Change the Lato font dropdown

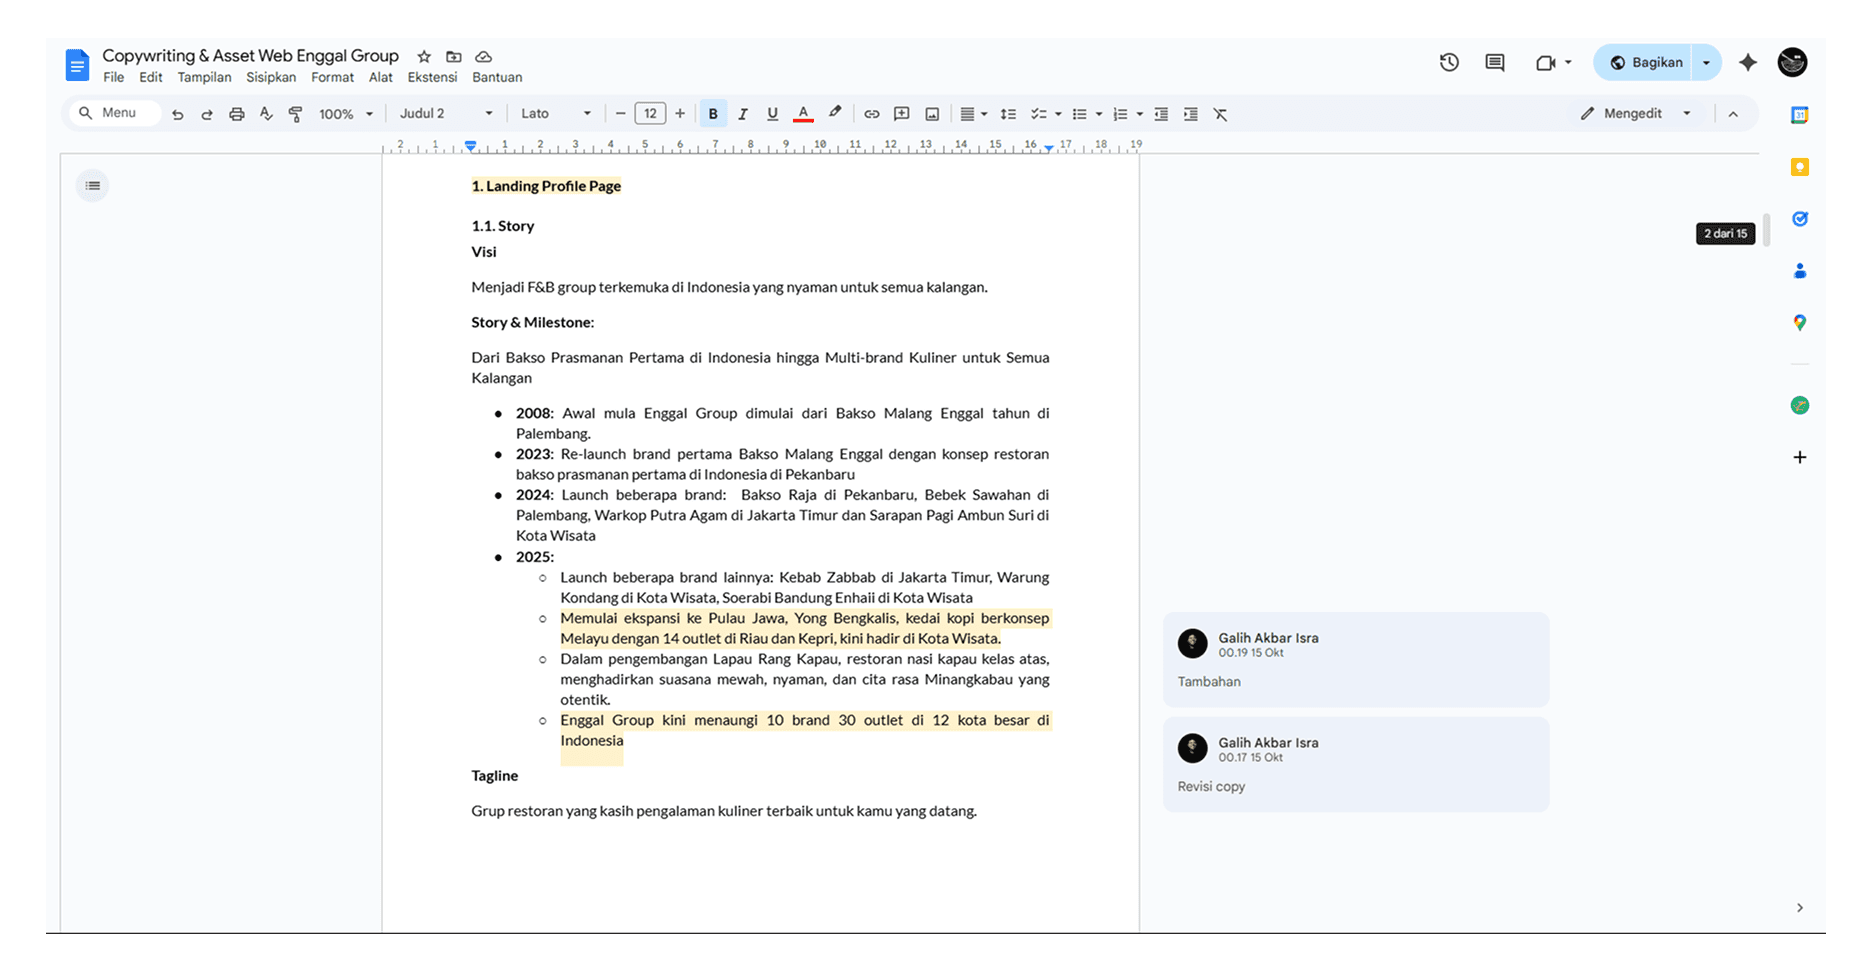(556, 114)
